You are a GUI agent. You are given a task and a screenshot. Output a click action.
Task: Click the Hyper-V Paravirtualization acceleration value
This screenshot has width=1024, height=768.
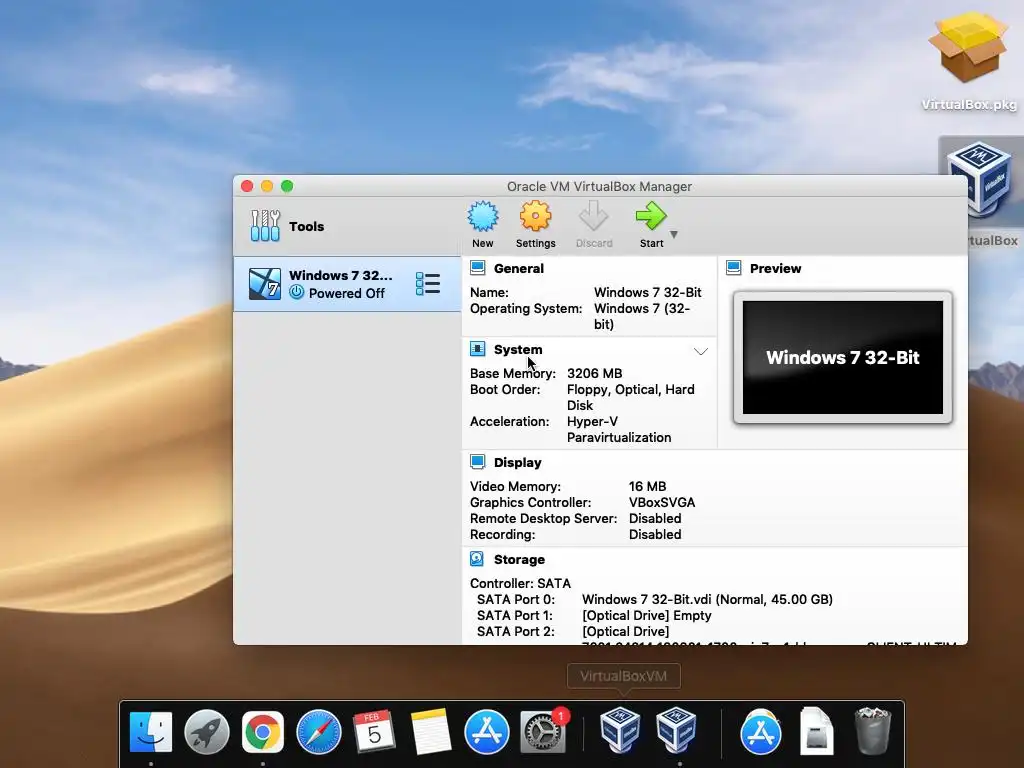(x=618, y=430)
